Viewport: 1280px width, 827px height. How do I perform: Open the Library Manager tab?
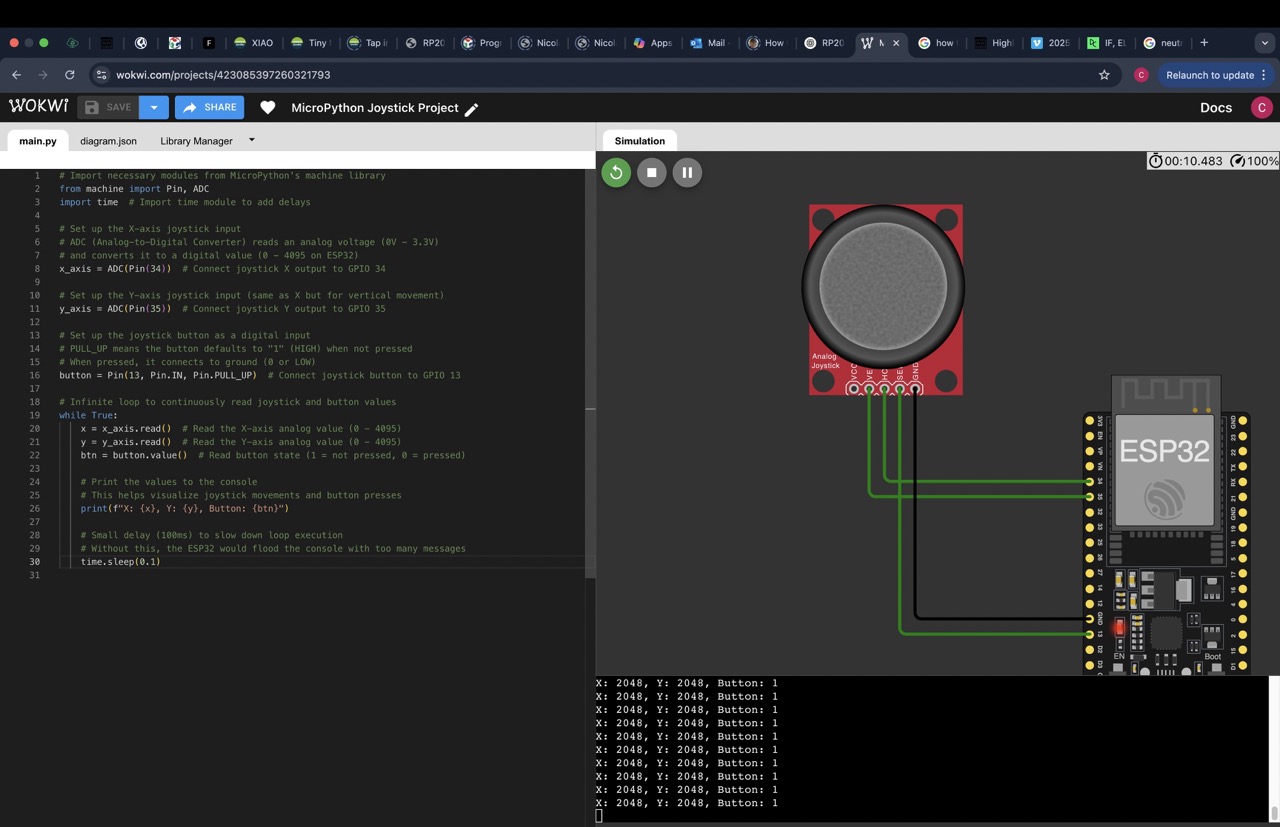coord(196,141)
